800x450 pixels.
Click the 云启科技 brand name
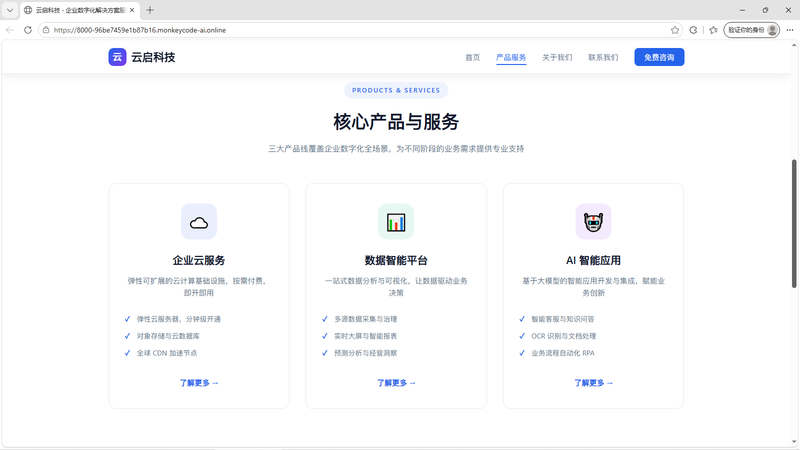(x=153, y=57)
